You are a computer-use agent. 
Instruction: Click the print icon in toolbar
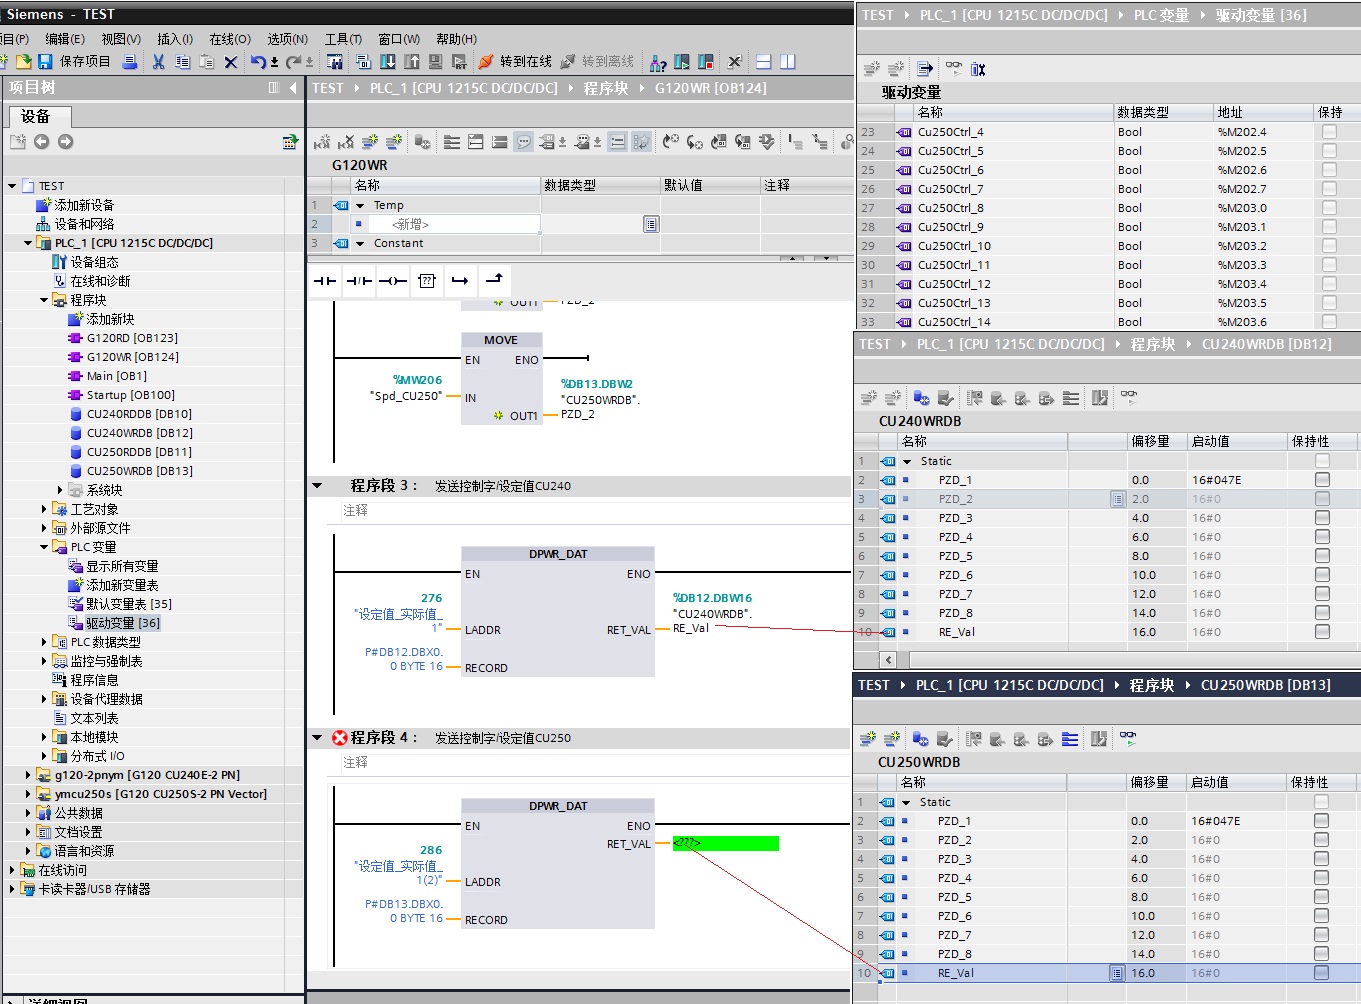130,62
